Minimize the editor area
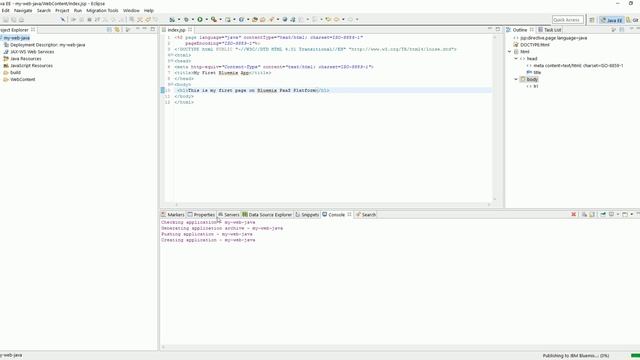640x360 pixels. [489, 29]
